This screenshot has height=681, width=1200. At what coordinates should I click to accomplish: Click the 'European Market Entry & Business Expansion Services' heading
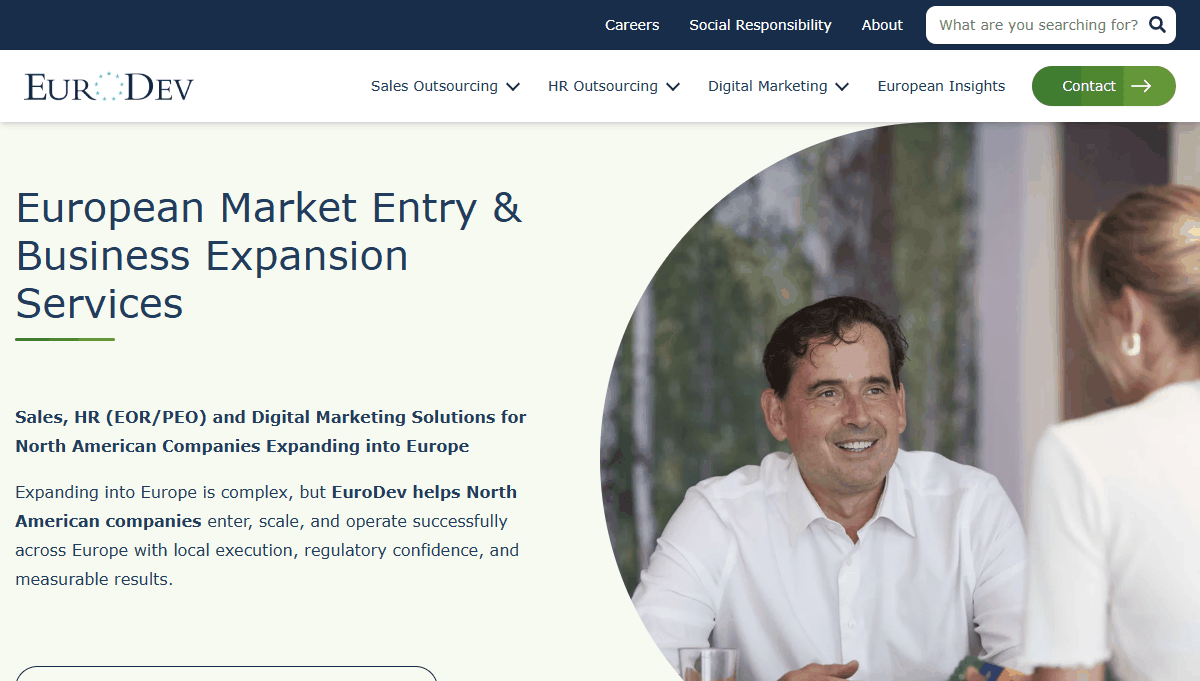(269, 256)
